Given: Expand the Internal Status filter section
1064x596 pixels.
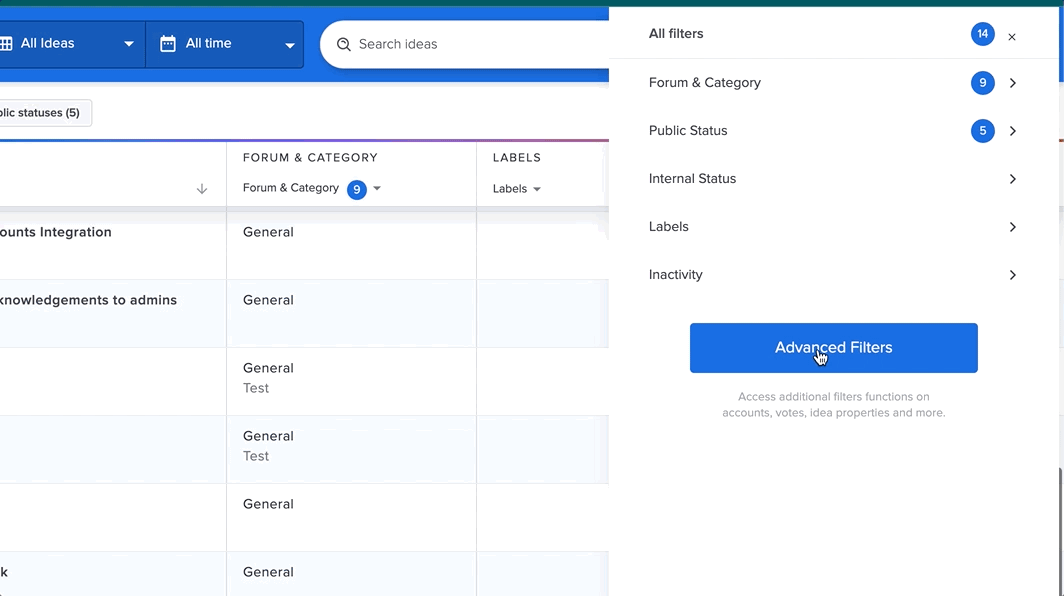Looking at the screenshot, I should [1012, 179].
